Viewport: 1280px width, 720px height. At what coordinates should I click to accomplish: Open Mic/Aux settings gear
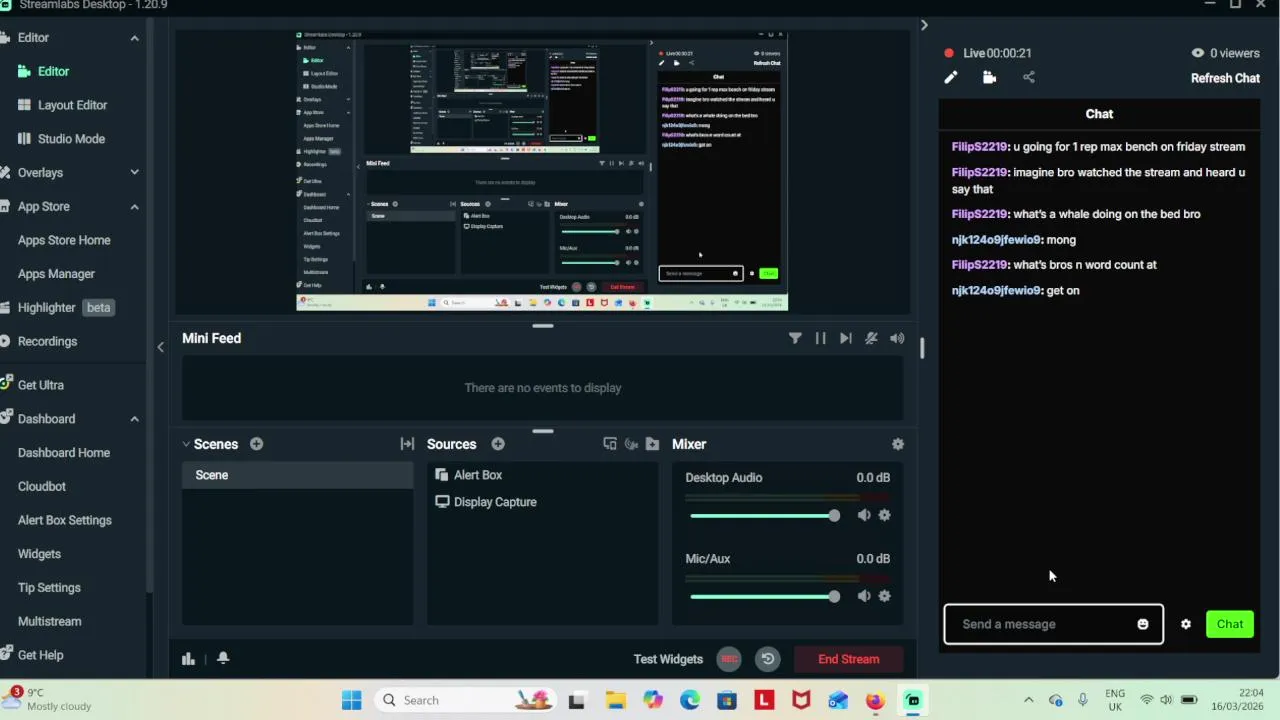[884, 596]
